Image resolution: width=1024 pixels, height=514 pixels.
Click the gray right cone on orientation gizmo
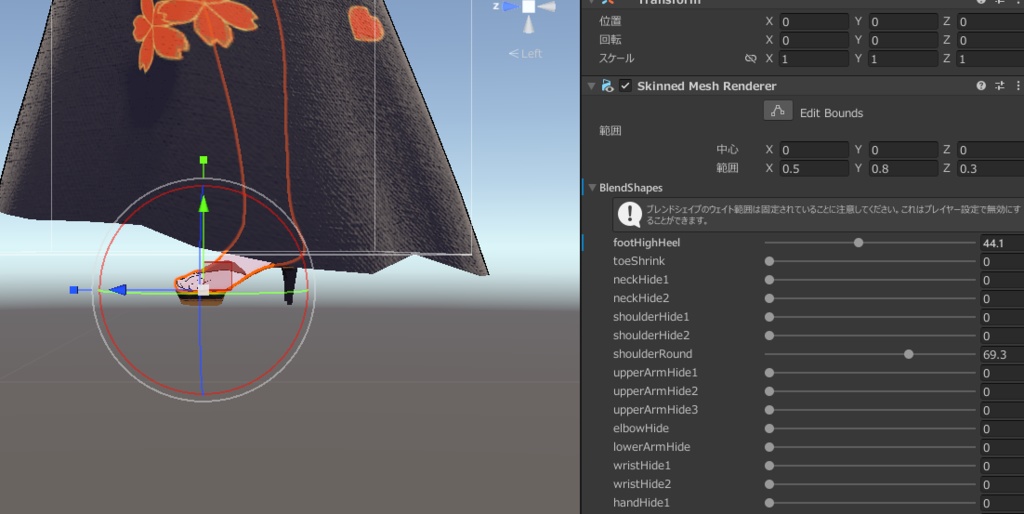click(x=547, y=7)
